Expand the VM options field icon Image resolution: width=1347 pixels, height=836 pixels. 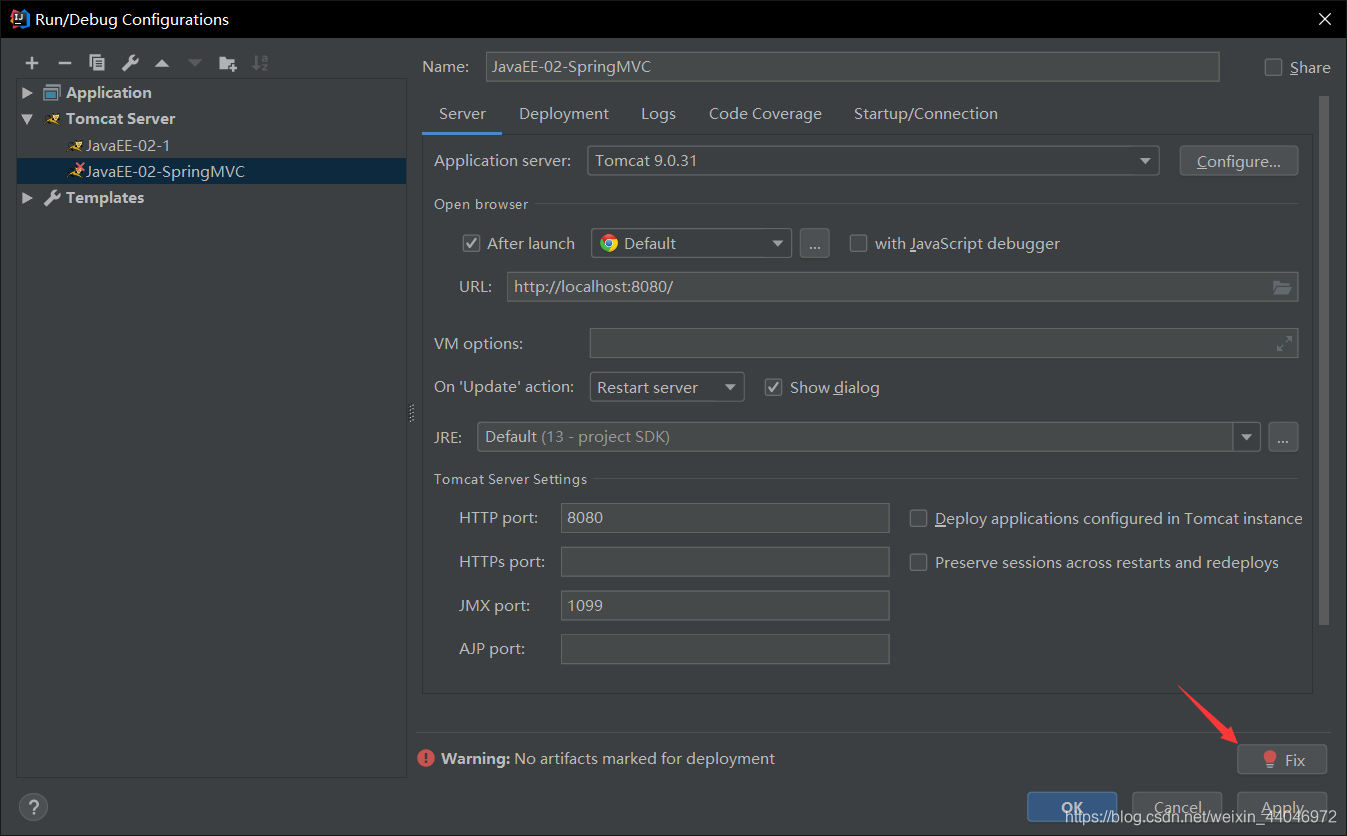(x=1284, y=343)
